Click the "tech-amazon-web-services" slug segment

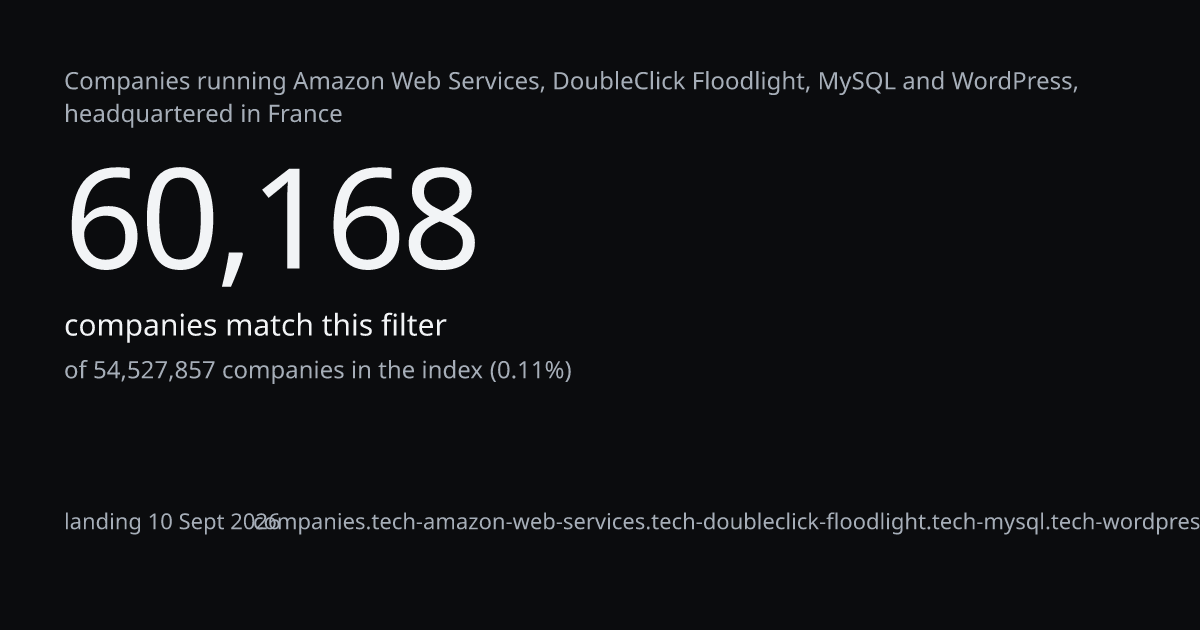(508, 522)
